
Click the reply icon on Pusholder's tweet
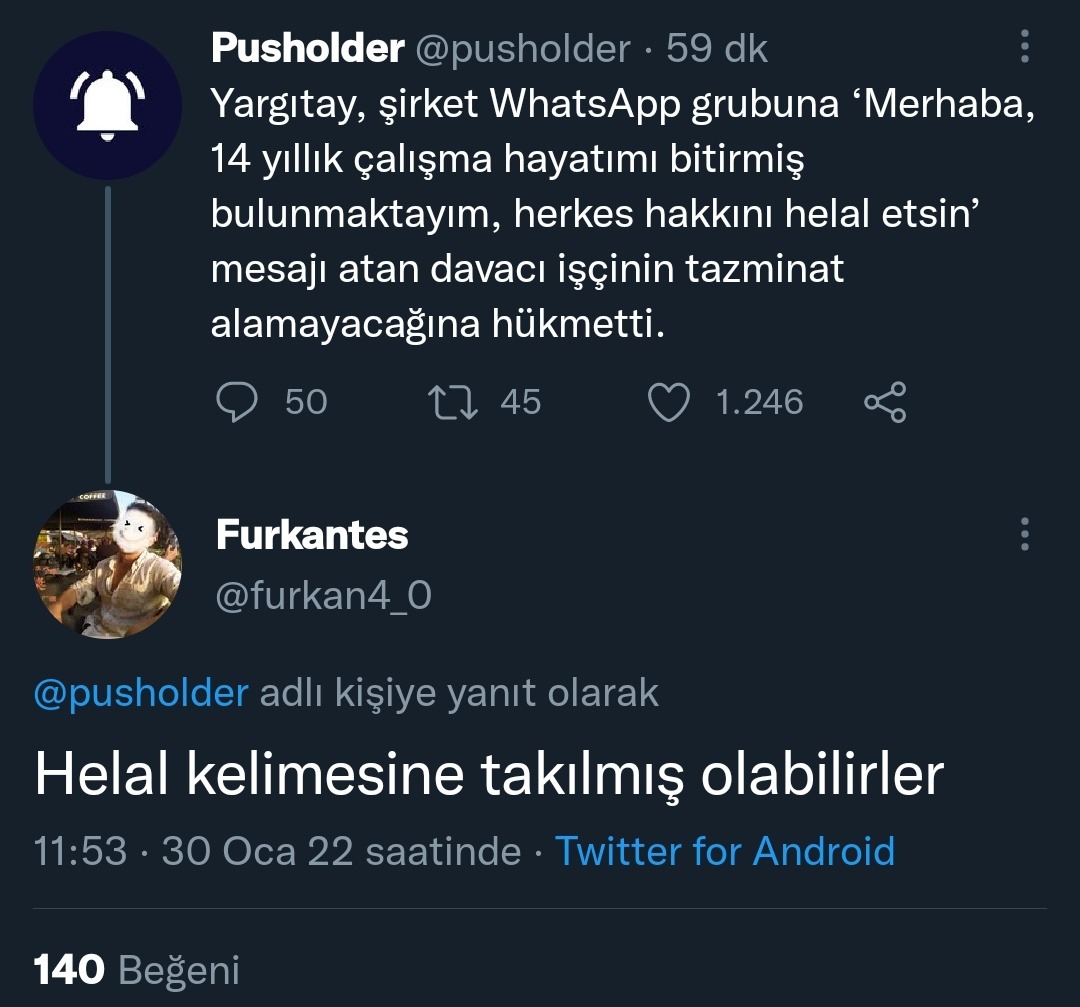point(237,402)
